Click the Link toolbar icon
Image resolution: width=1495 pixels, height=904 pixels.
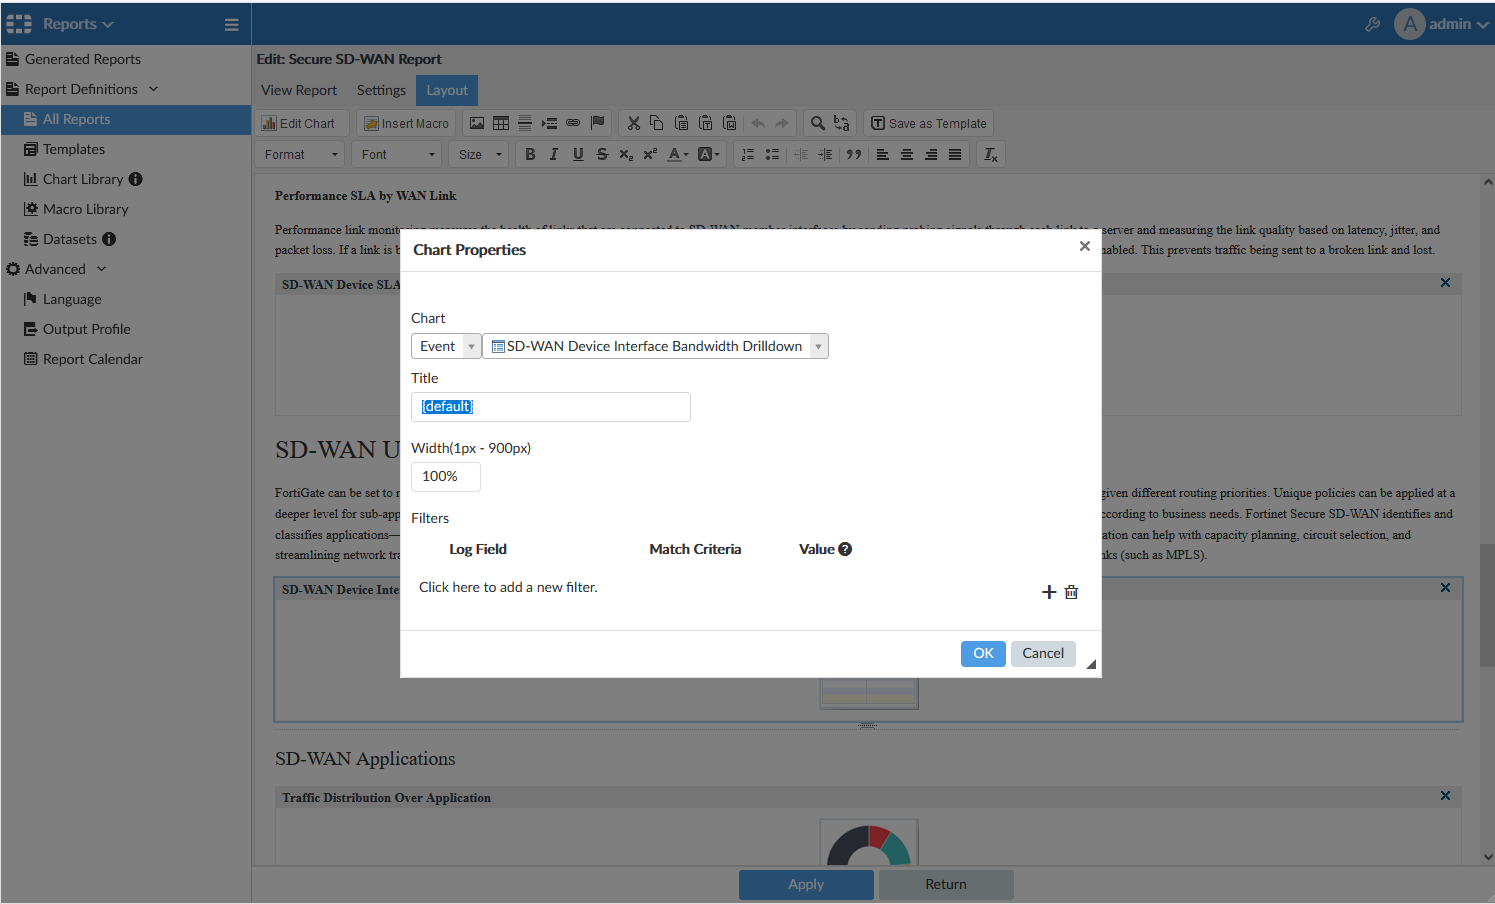click(x=573, y=123)
